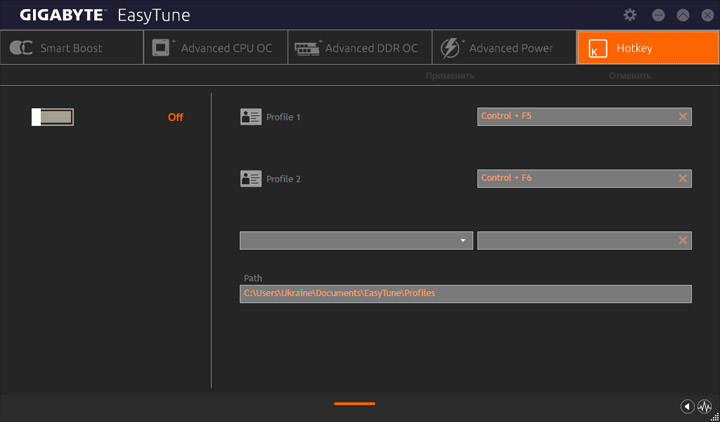Toggle the Hotkey On/Off switch
This screenshot has width=720, height=422.
52,117
